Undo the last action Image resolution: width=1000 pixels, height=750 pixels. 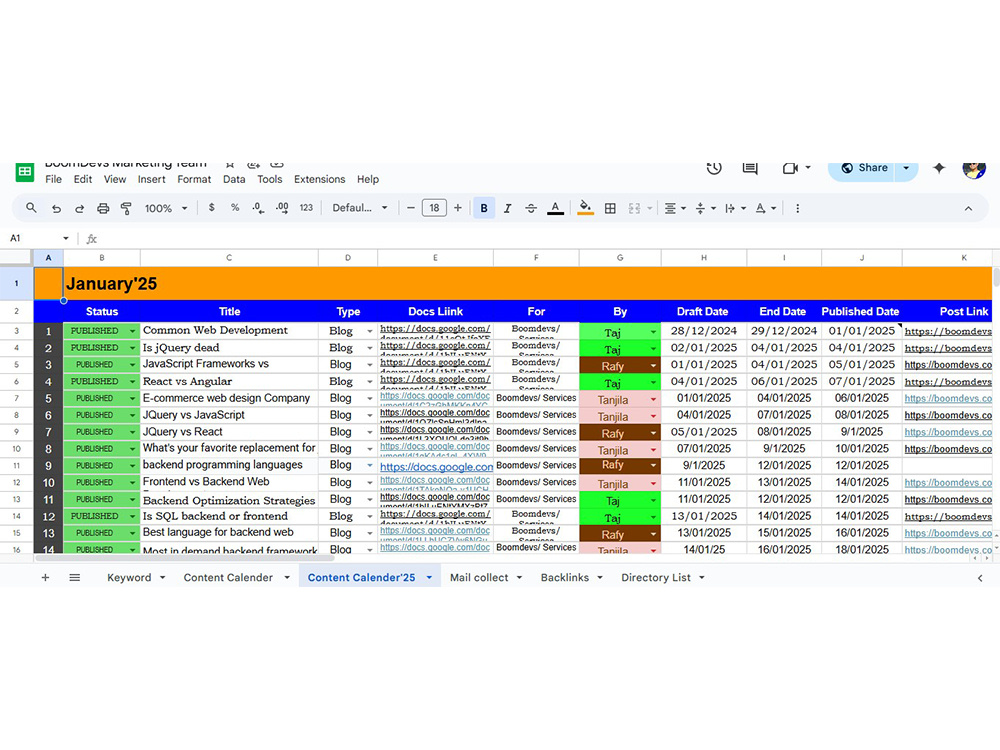click(x=56, y=208)
